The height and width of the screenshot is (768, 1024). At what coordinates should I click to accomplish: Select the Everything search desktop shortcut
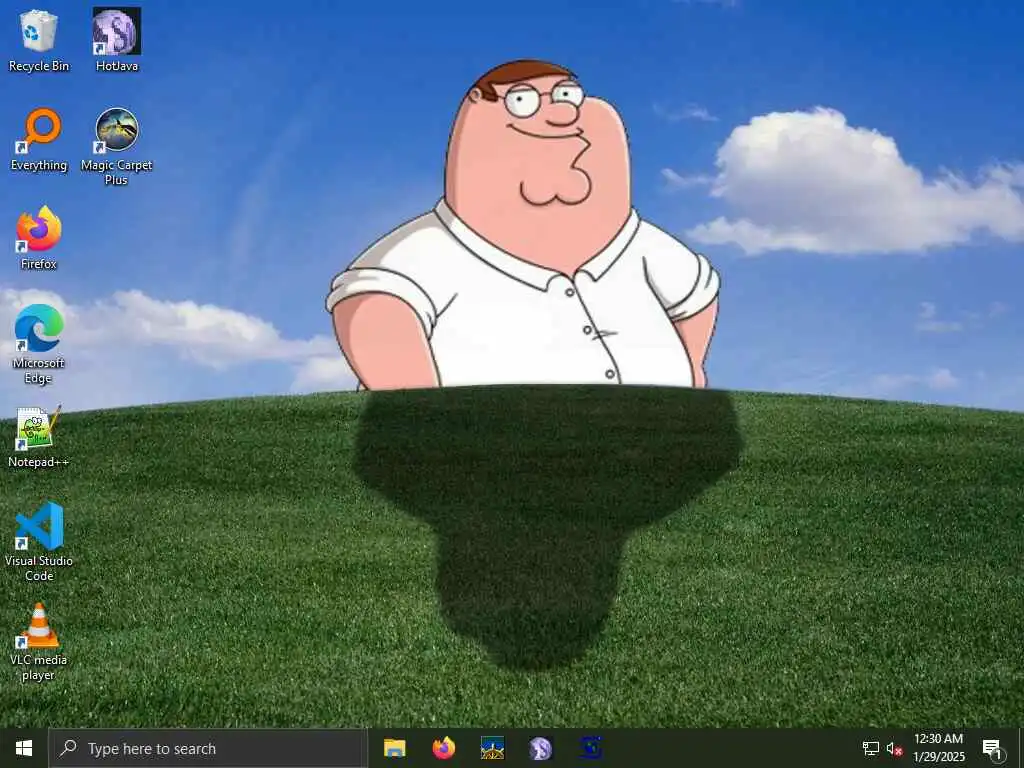(39, 140)
